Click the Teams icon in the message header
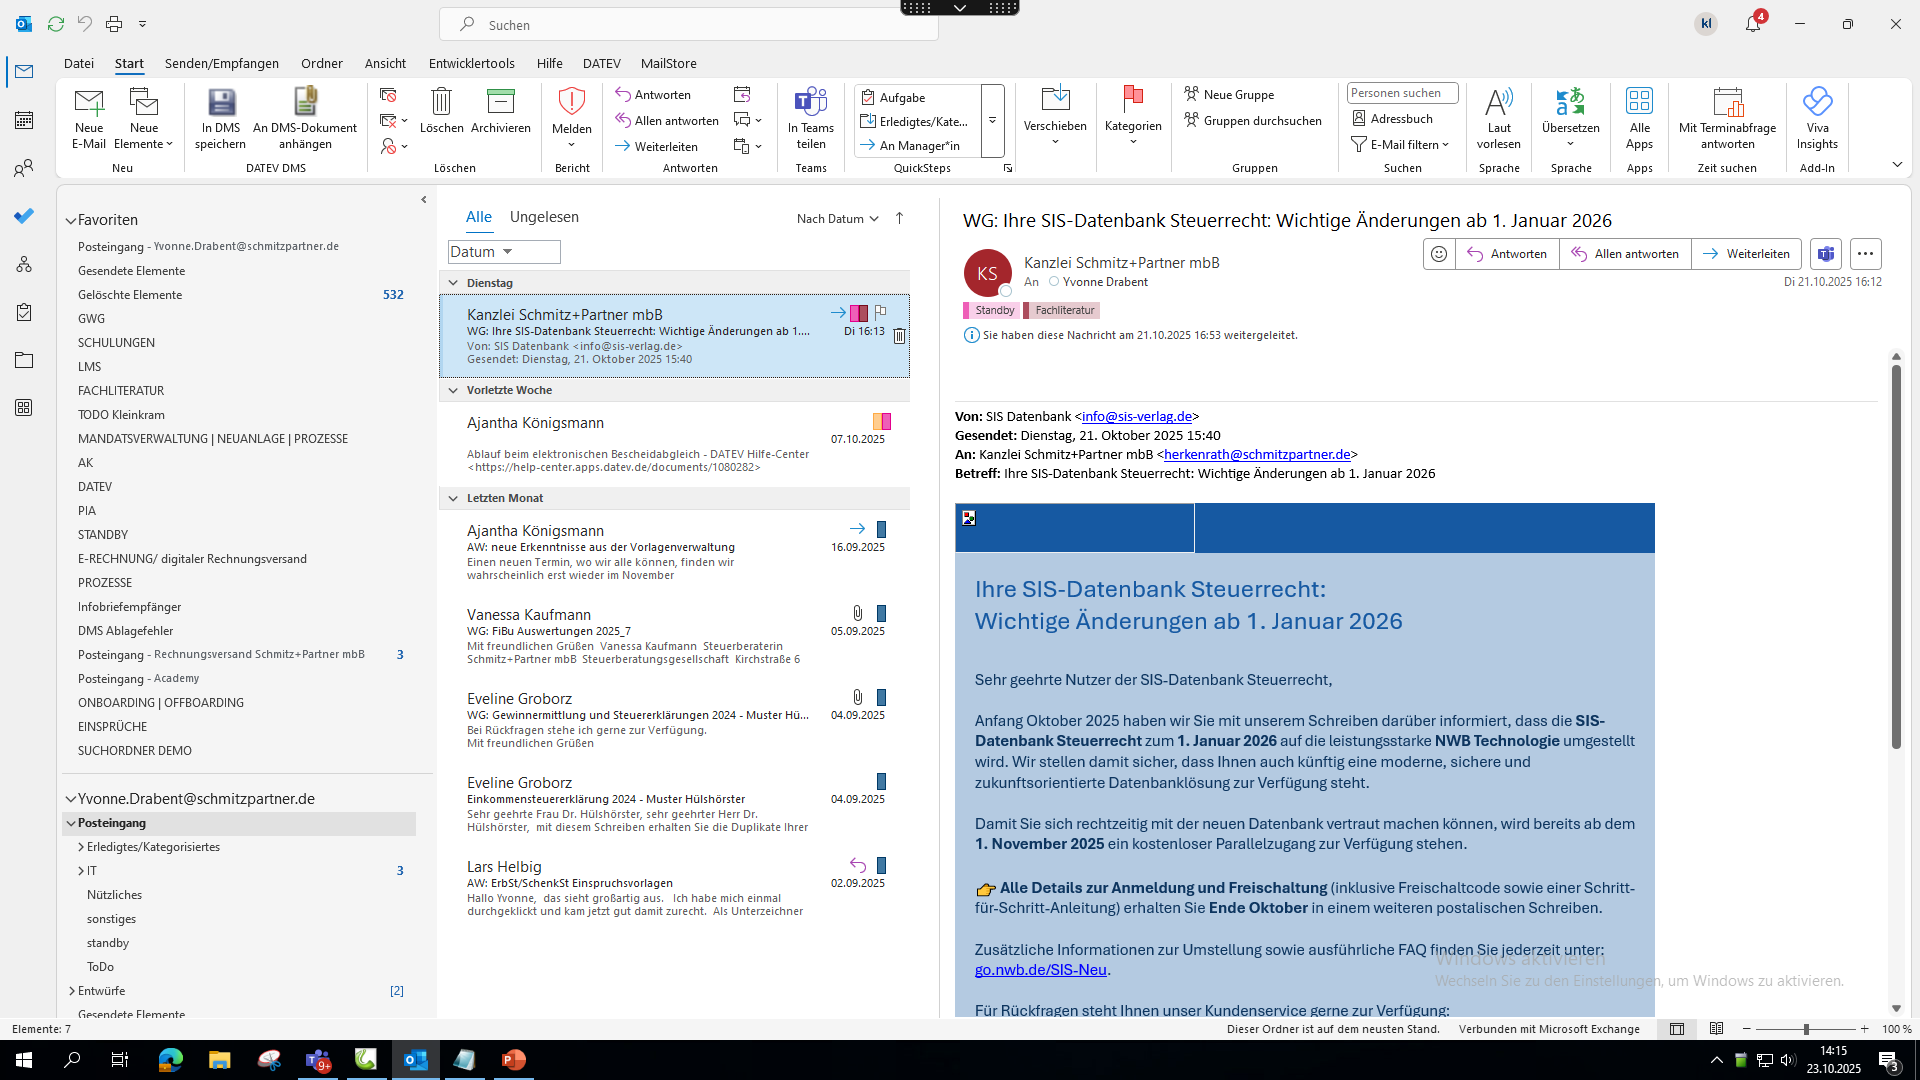The width and height of the screenshot is (1920, 1080). [x=1826, y=254]
